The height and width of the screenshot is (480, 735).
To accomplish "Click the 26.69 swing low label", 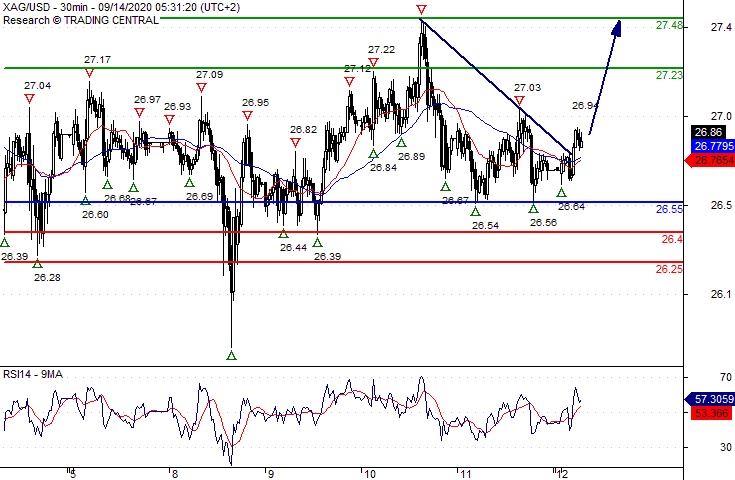I will coord(200,196).
